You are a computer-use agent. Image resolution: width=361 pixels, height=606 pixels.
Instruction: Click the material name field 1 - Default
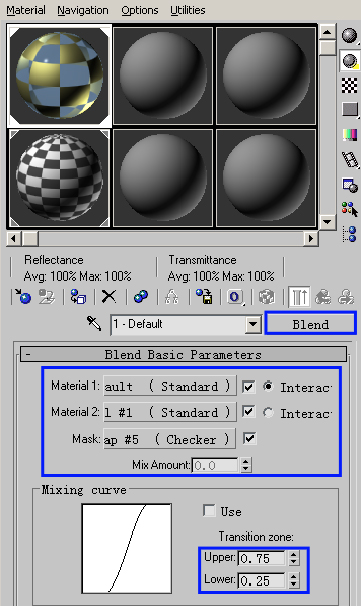click(179, 324)
